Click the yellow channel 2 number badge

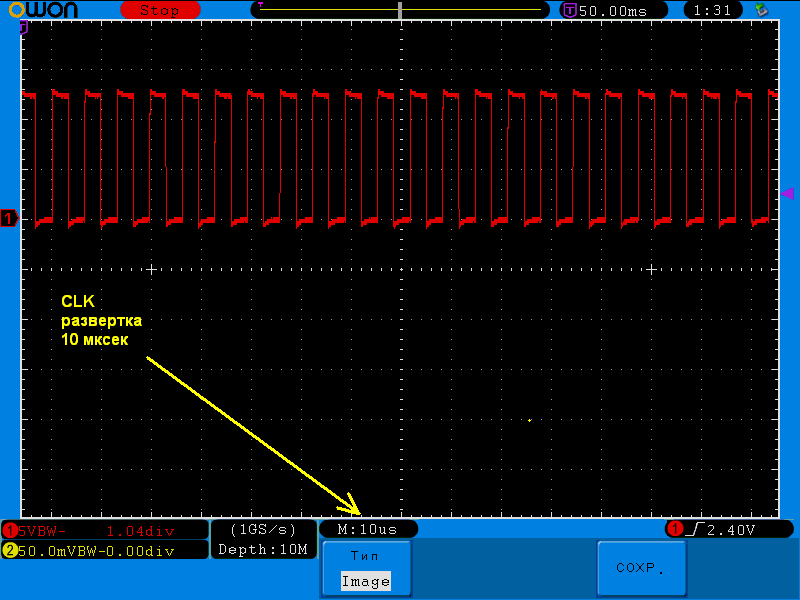[x=10, y=550]
